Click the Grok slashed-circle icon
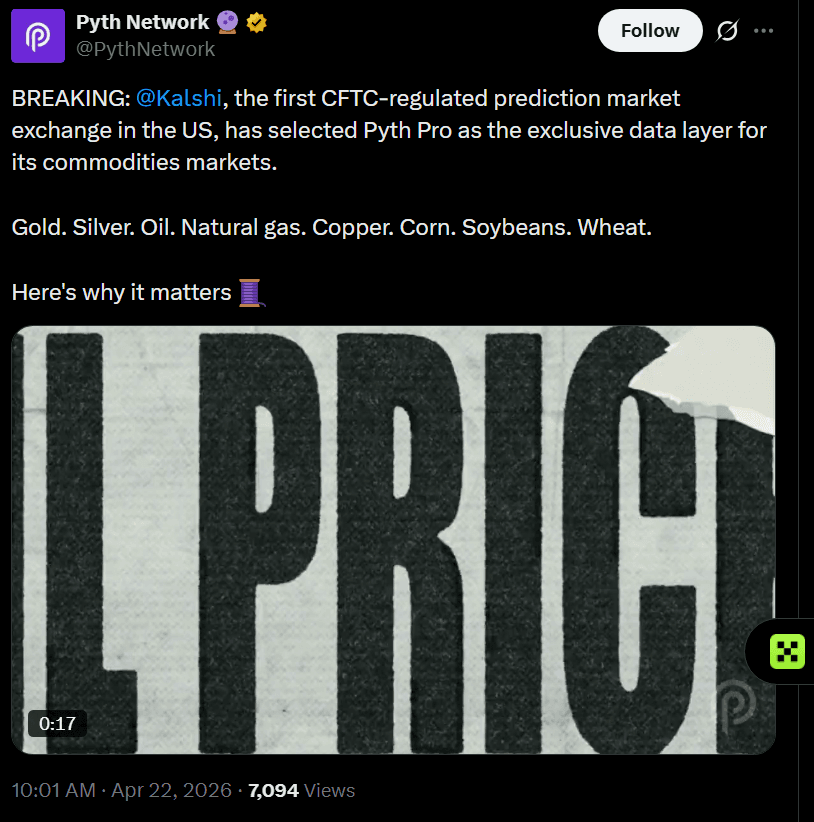The image size is (814, 822). pyautogui.click(x=727, y=31)
